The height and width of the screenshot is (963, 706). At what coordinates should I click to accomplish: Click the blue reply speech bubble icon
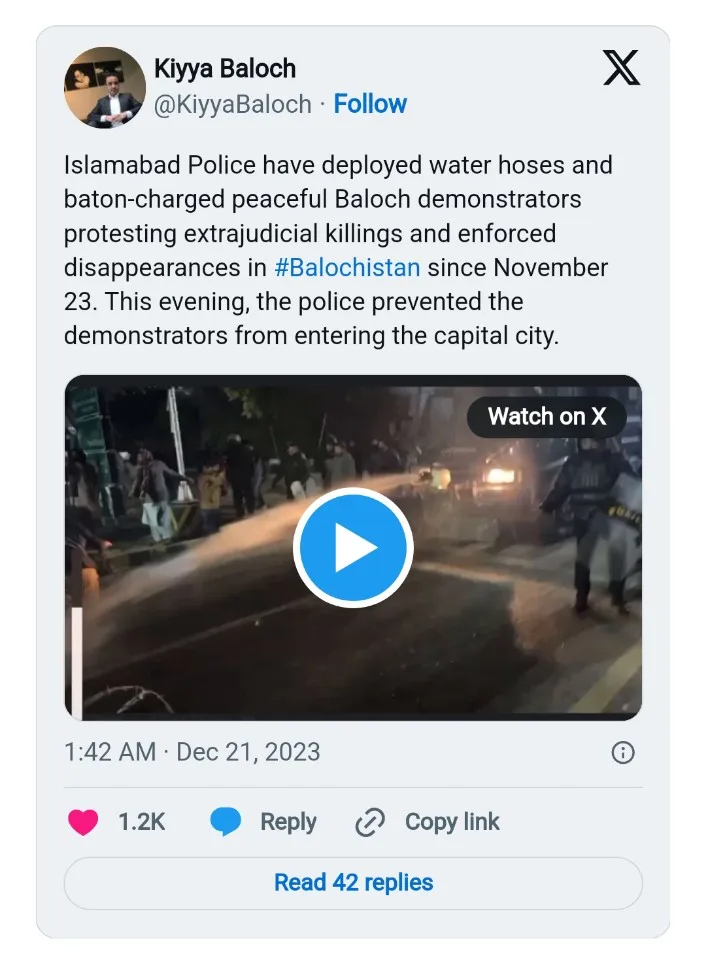point(226,822)
